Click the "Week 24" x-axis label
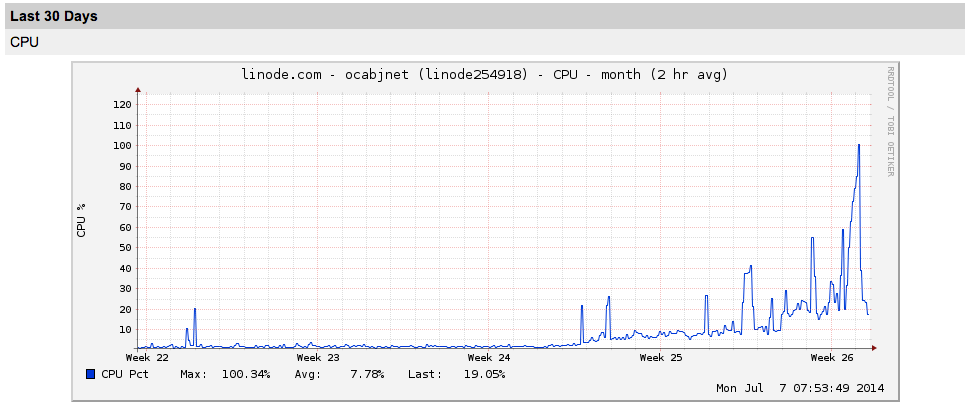The height and width of the screenshot is (406, 970). [x=489, y=358]
